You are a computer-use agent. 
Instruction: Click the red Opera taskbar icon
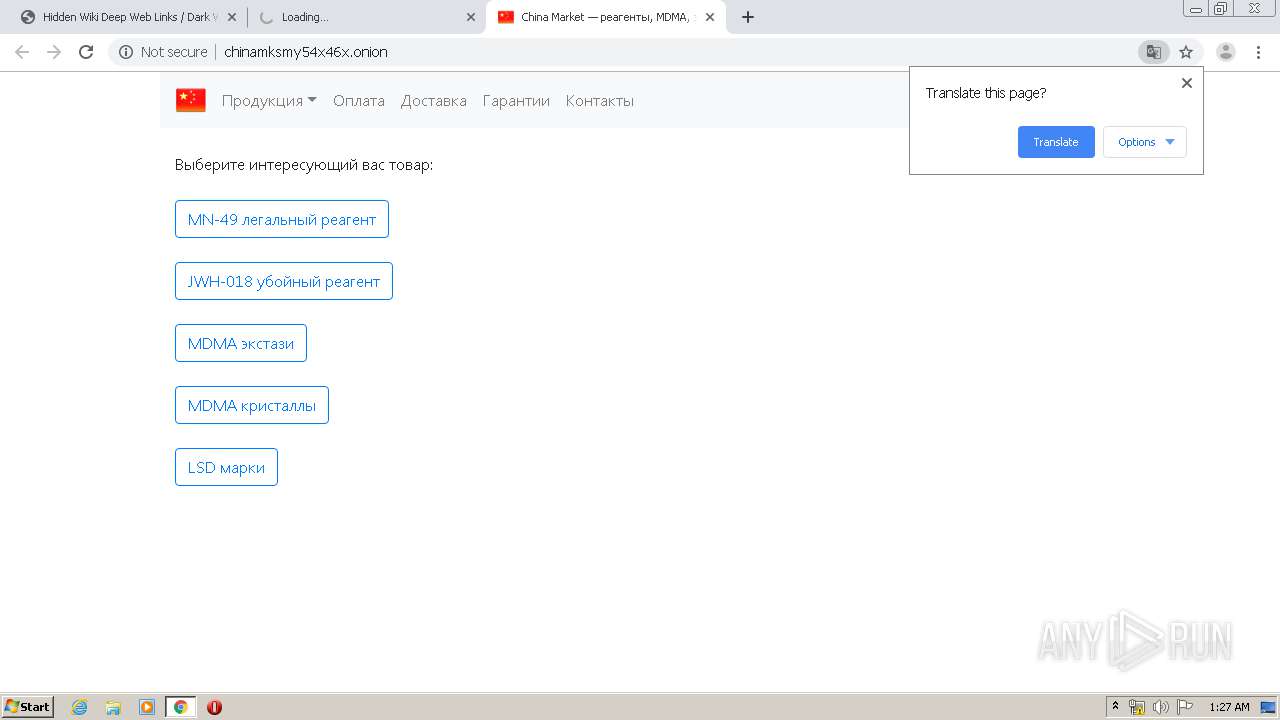pos(214,707)
